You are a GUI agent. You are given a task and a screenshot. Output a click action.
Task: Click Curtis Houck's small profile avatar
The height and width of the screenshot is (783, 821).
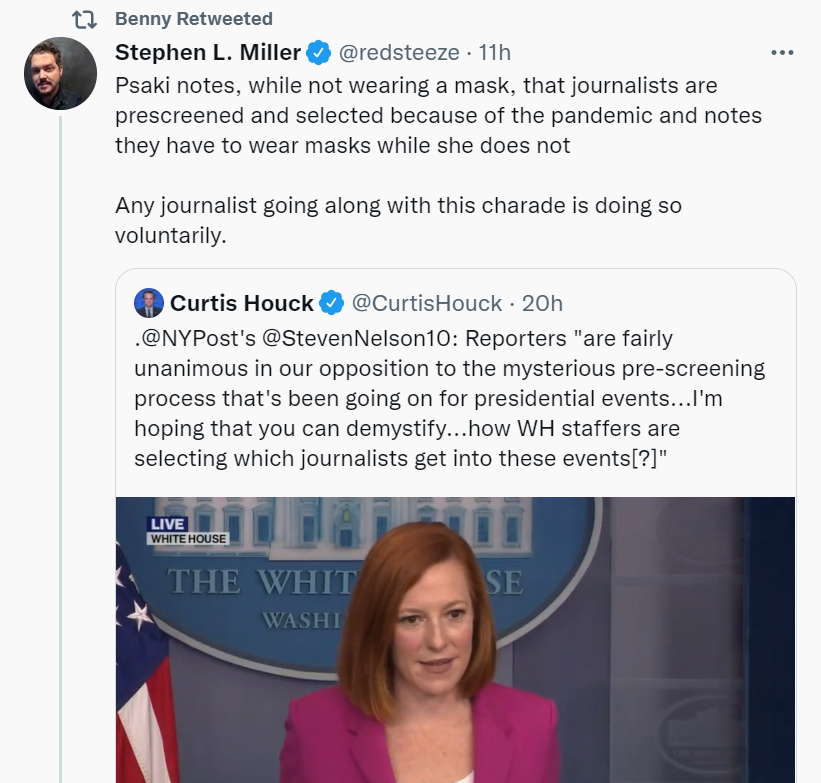pos(148,302)
